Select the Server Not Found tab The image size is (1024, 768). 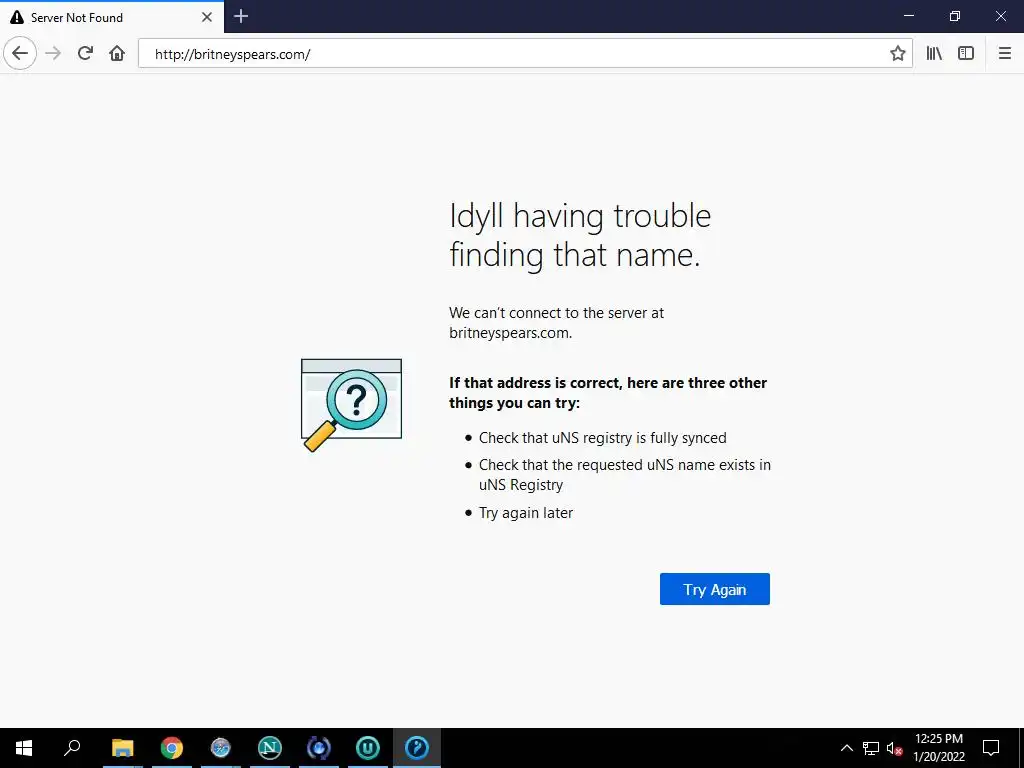[112, 17]
